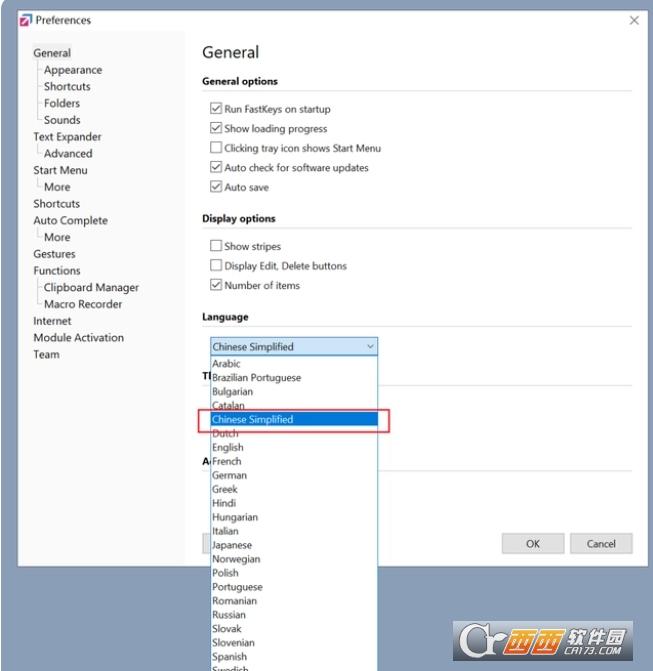Select Norwegian language entry
This screenshot has height=671, width=653.
coord(294,559)
